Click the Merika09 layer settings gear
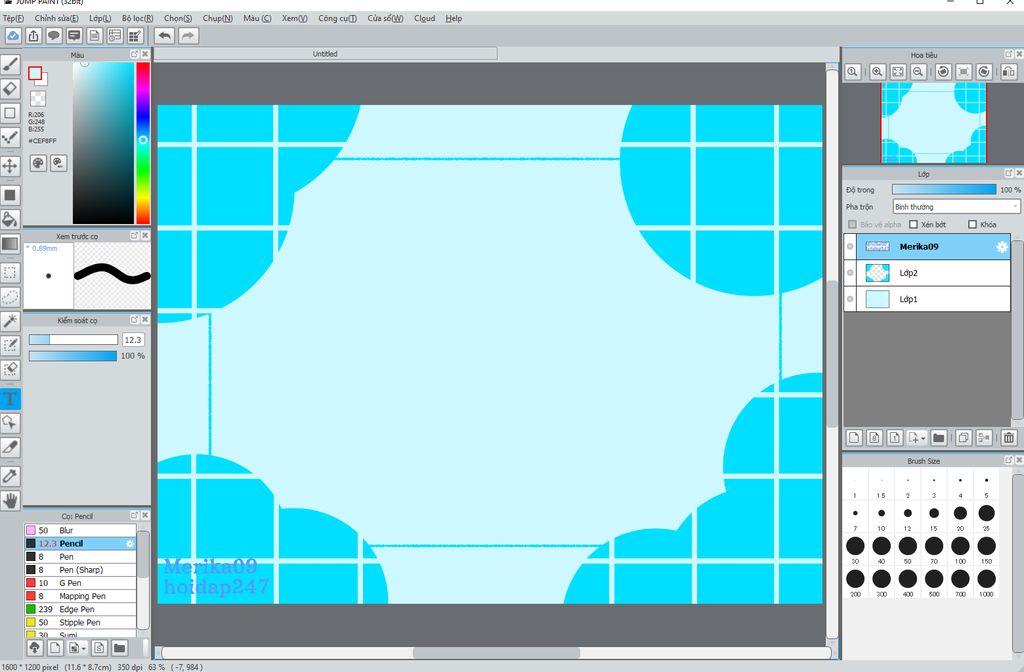Image resolution: width=1024 pixels, height=672 pixels. pos(1001,247)
